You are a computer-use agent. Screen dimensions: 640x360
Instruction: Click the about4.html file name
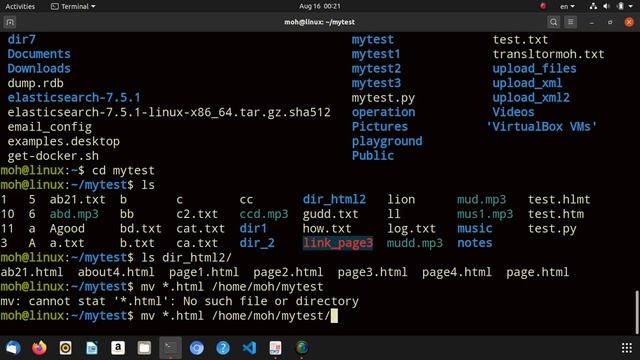pos(116,272)
